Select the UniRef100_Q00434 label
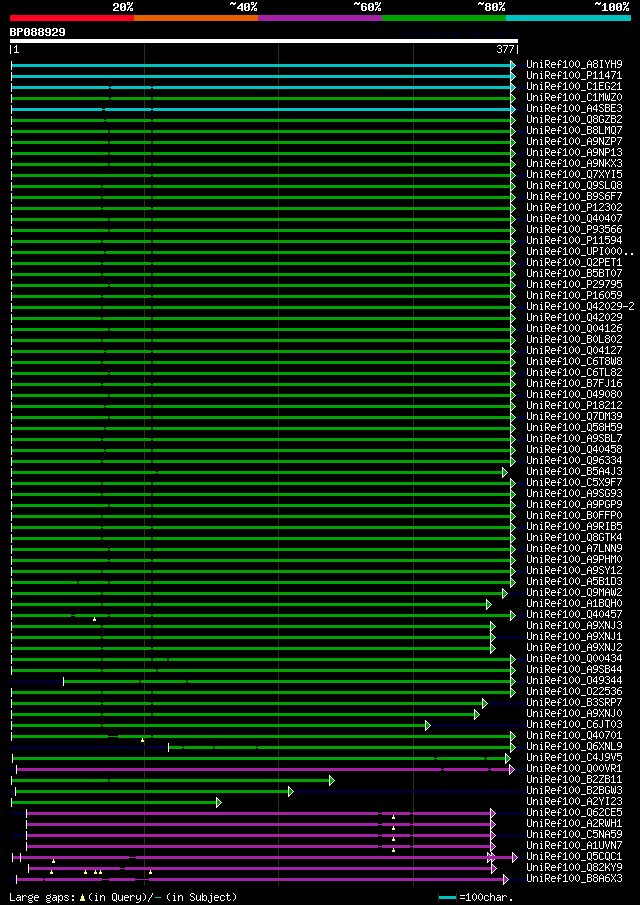Screen dimensions: 640x905 pyautogui.click(x=574, y=658)
